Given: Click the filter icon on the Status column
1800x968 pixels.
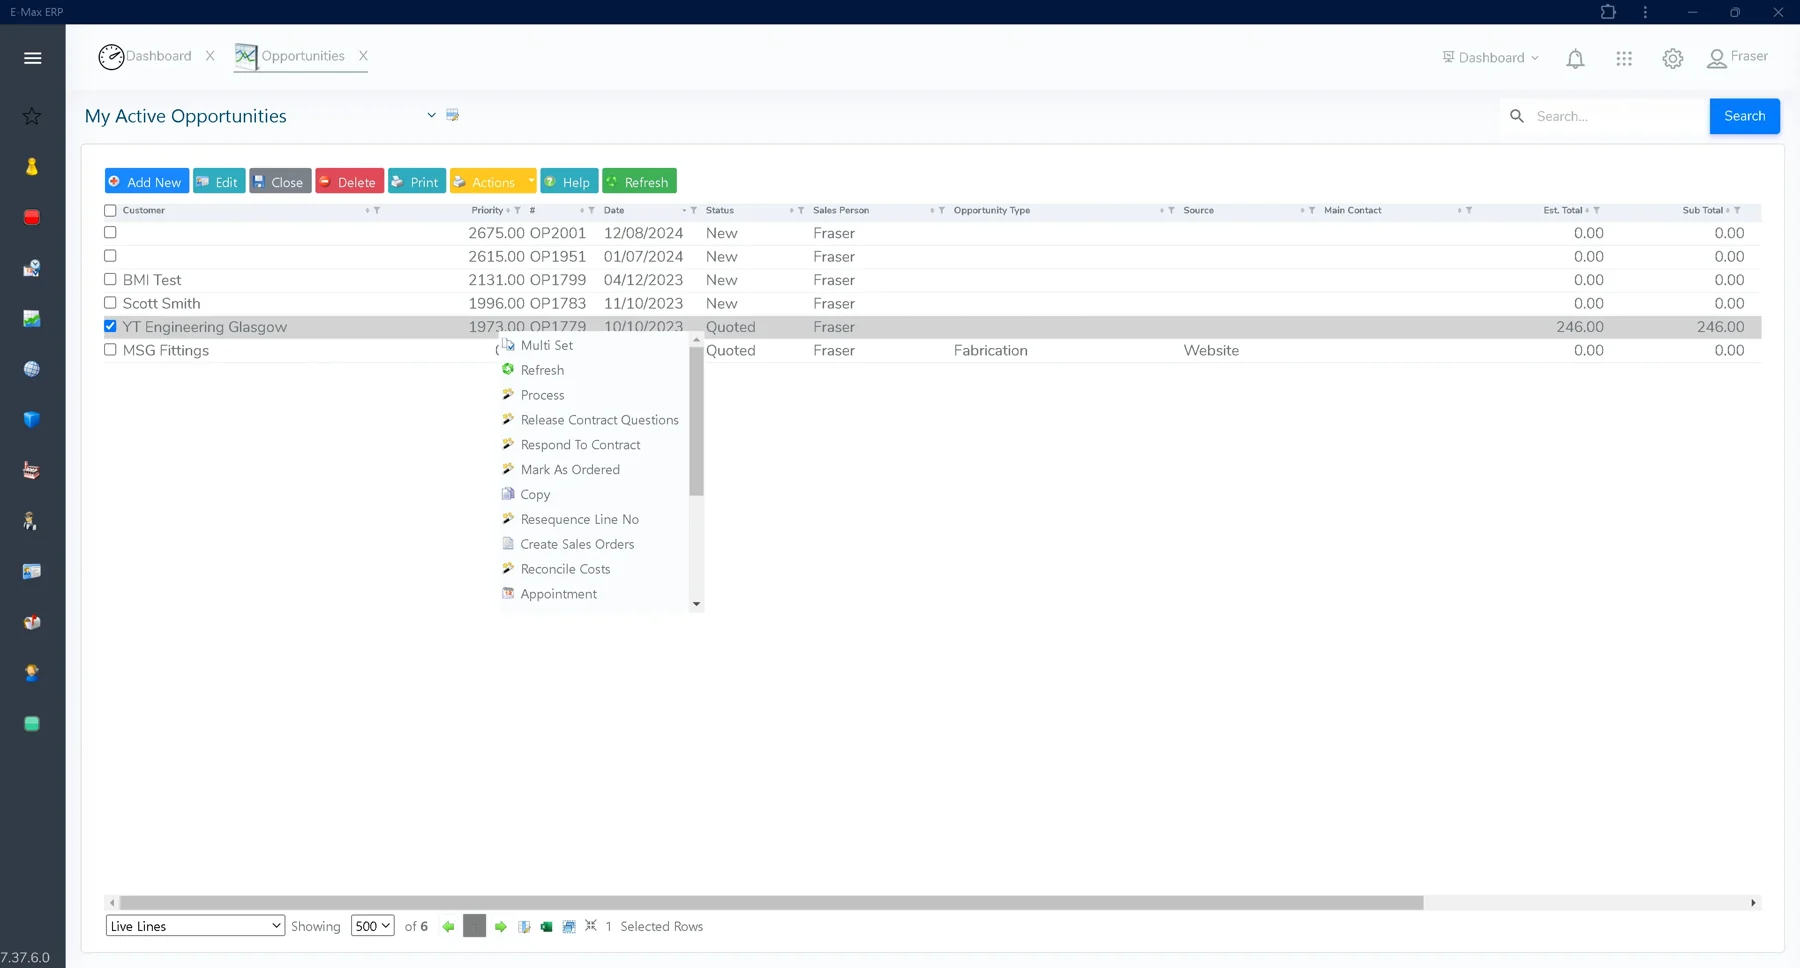Looking at the screenshot, I should pyautogui.click(x=801, y=211).
